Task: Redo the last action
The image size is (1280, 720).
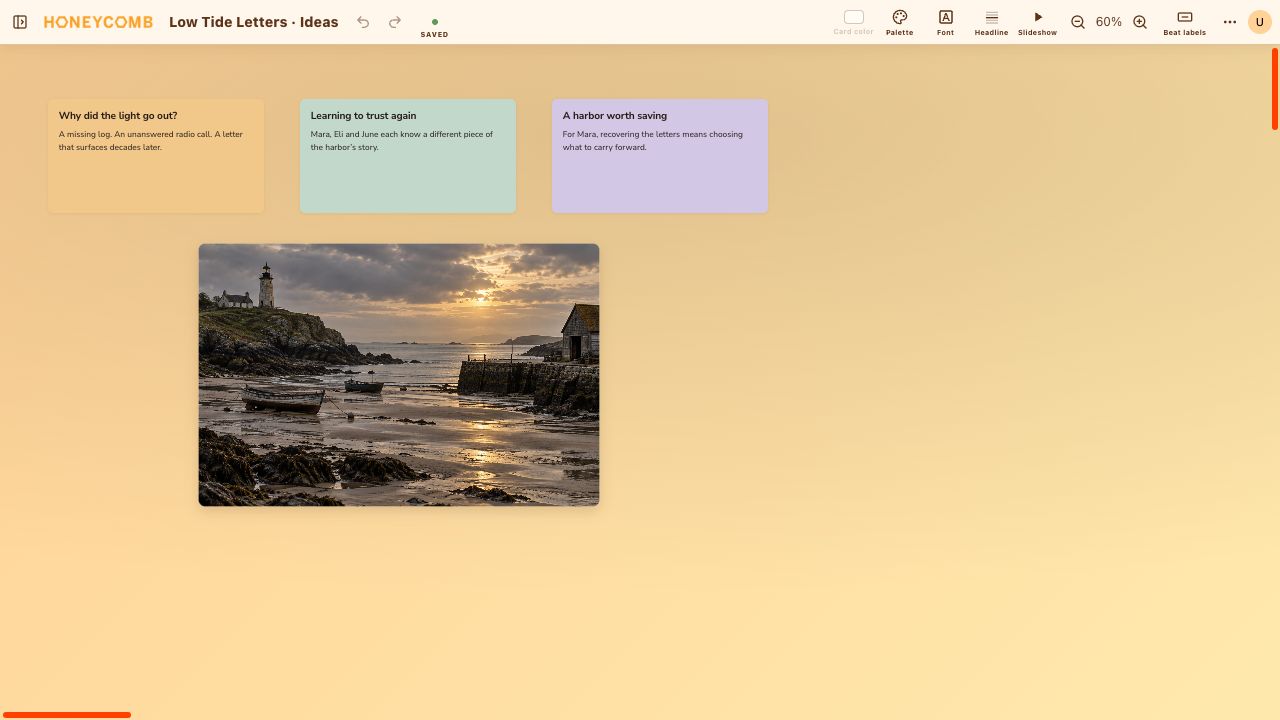Action: (395, 22)
